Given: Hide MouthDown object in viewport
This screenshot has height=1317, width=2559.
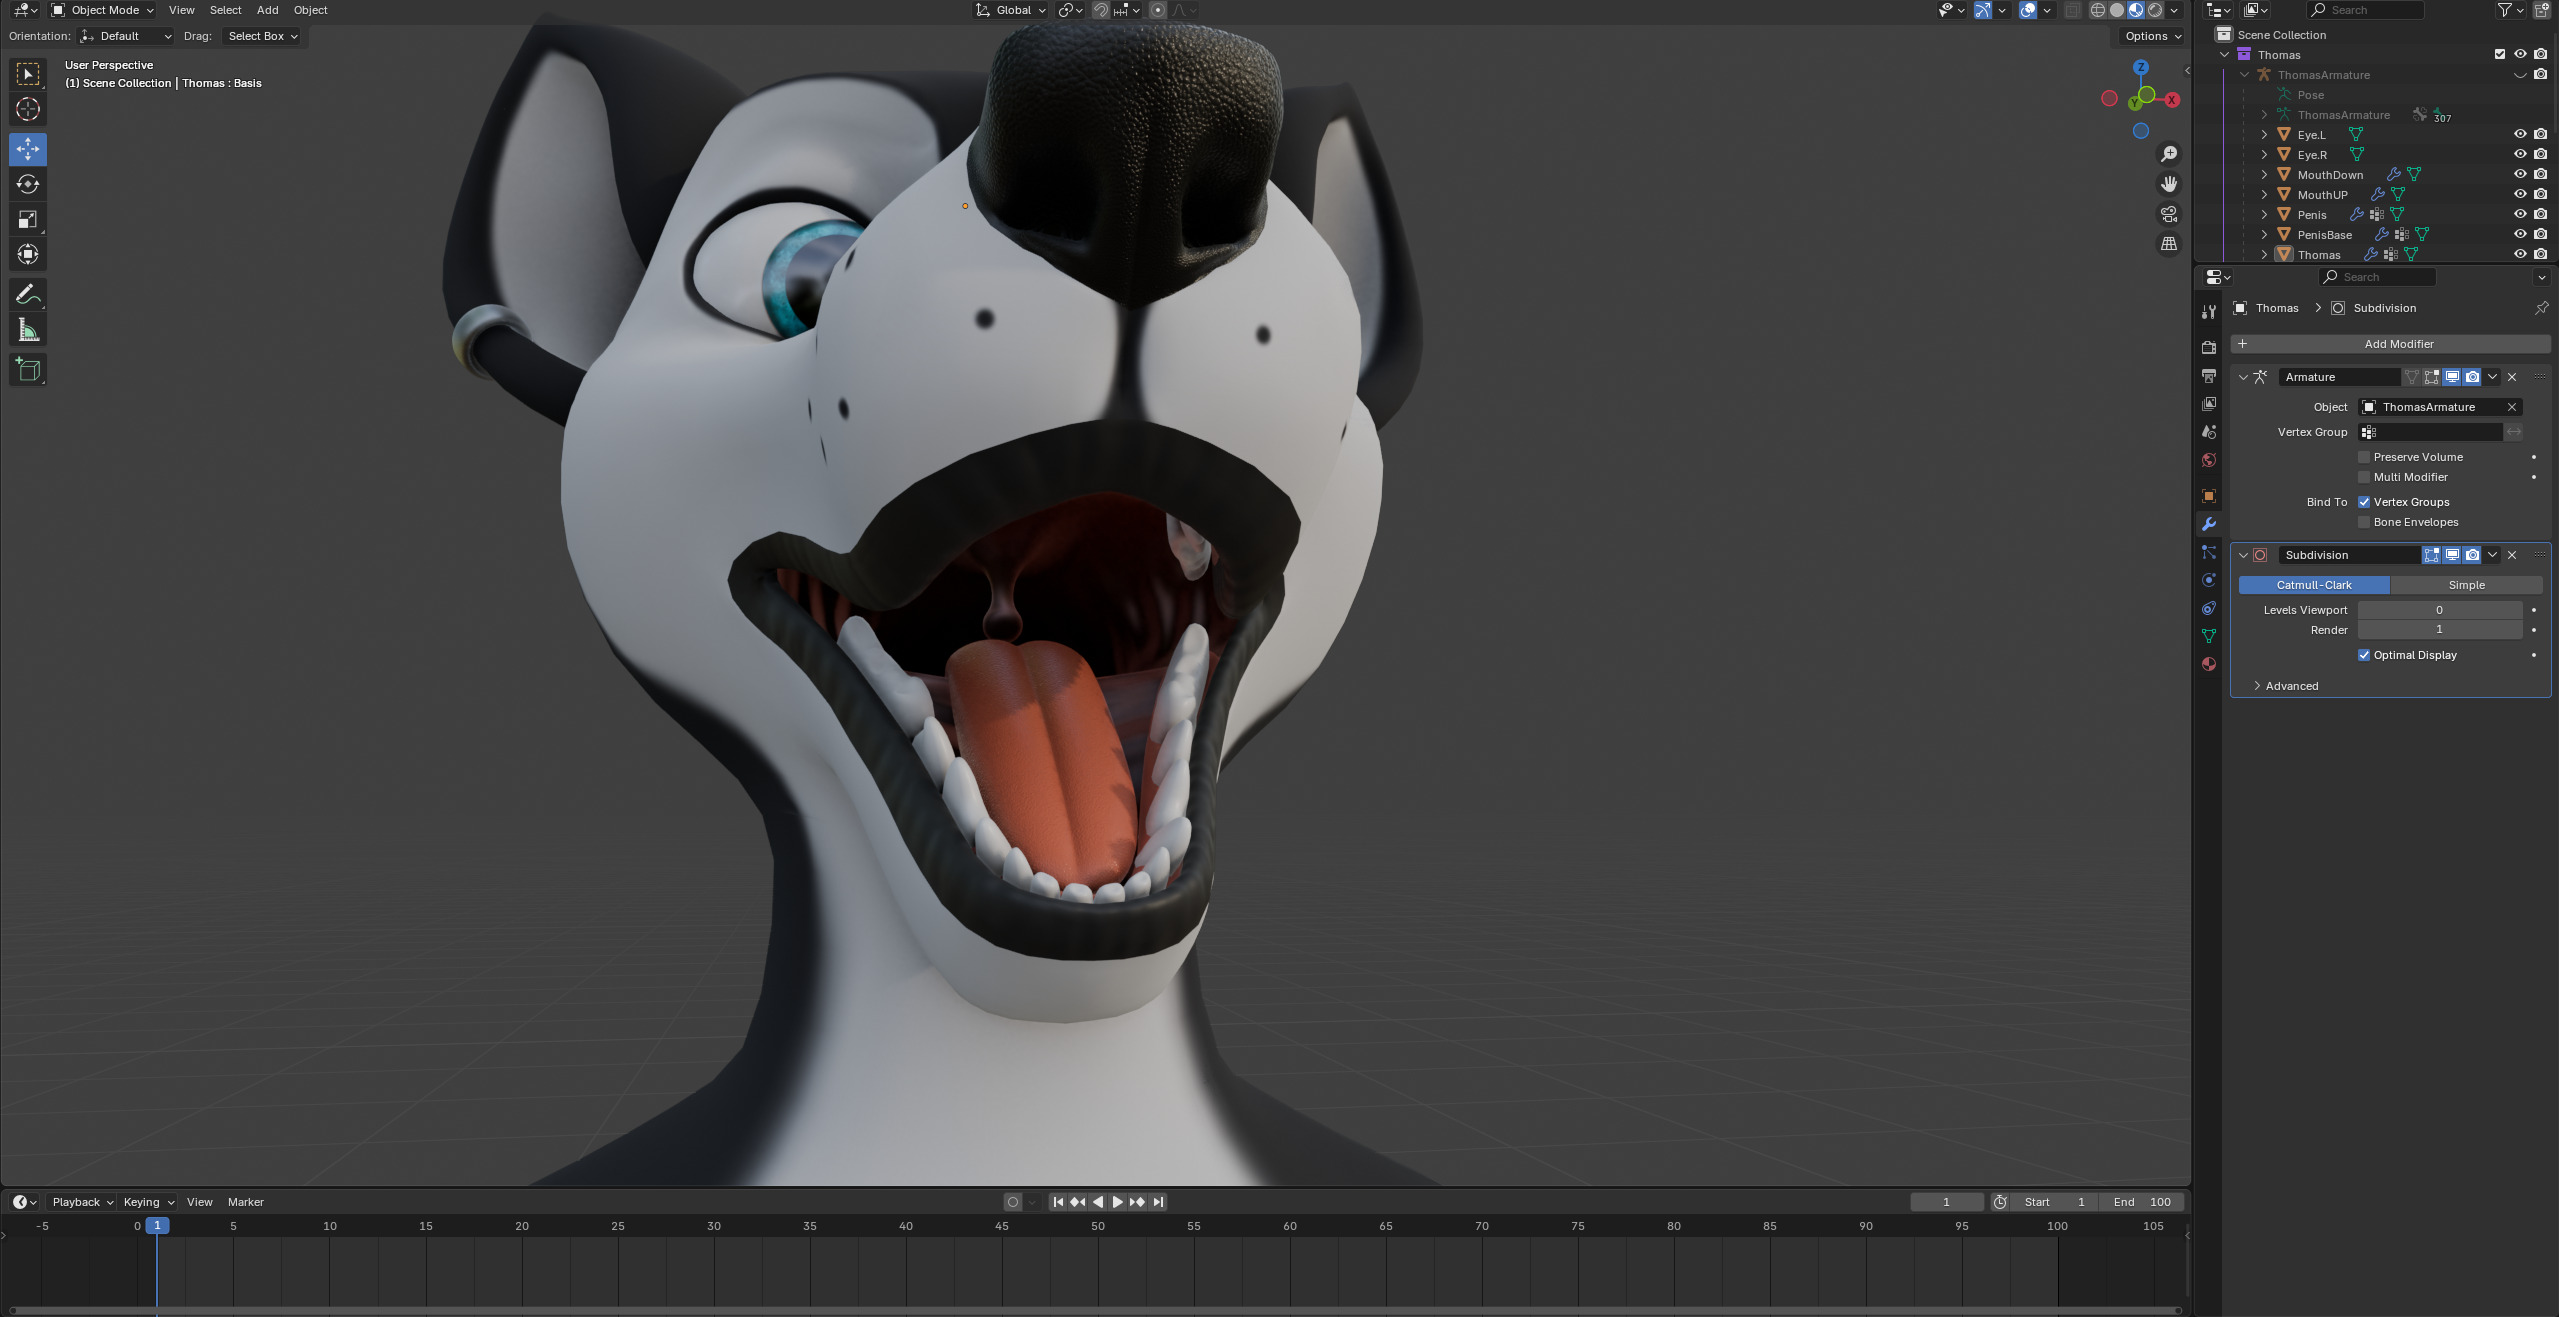Looking at the screenshot, I should click(x=2520, y=174).
